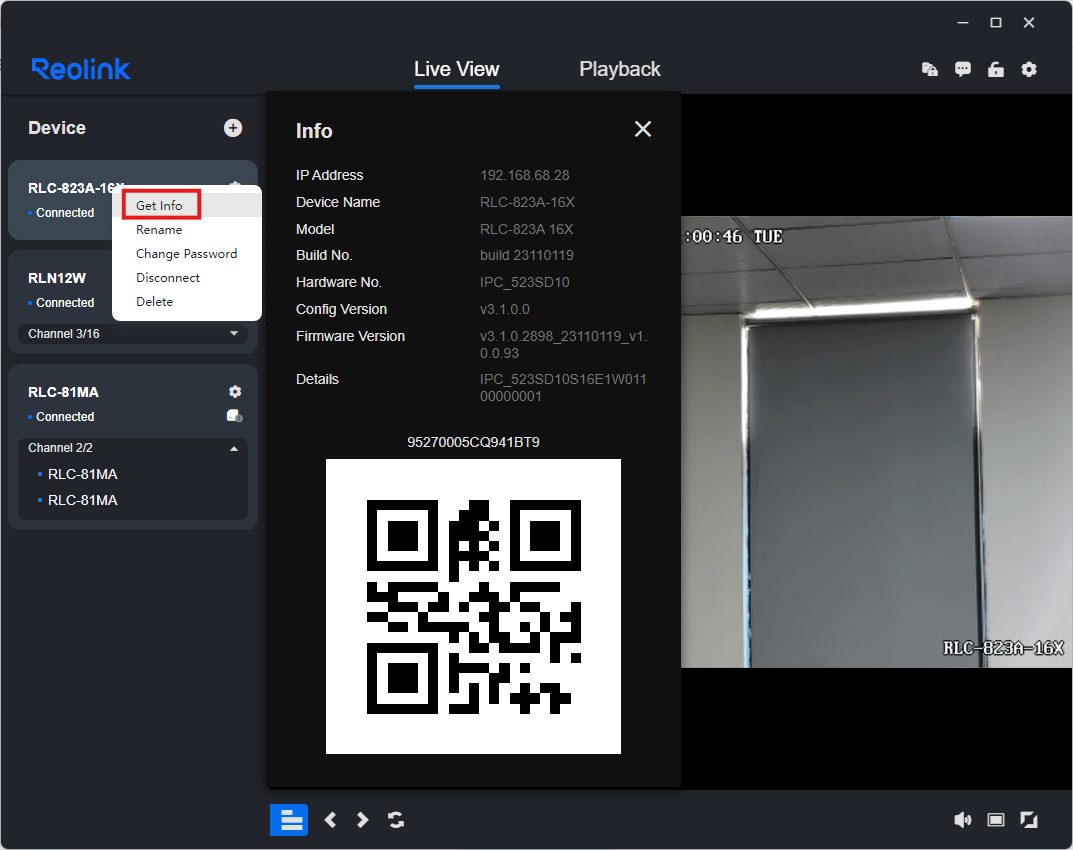Open the message chat bubble icon
1073x850 pixels.
point(963,69)
